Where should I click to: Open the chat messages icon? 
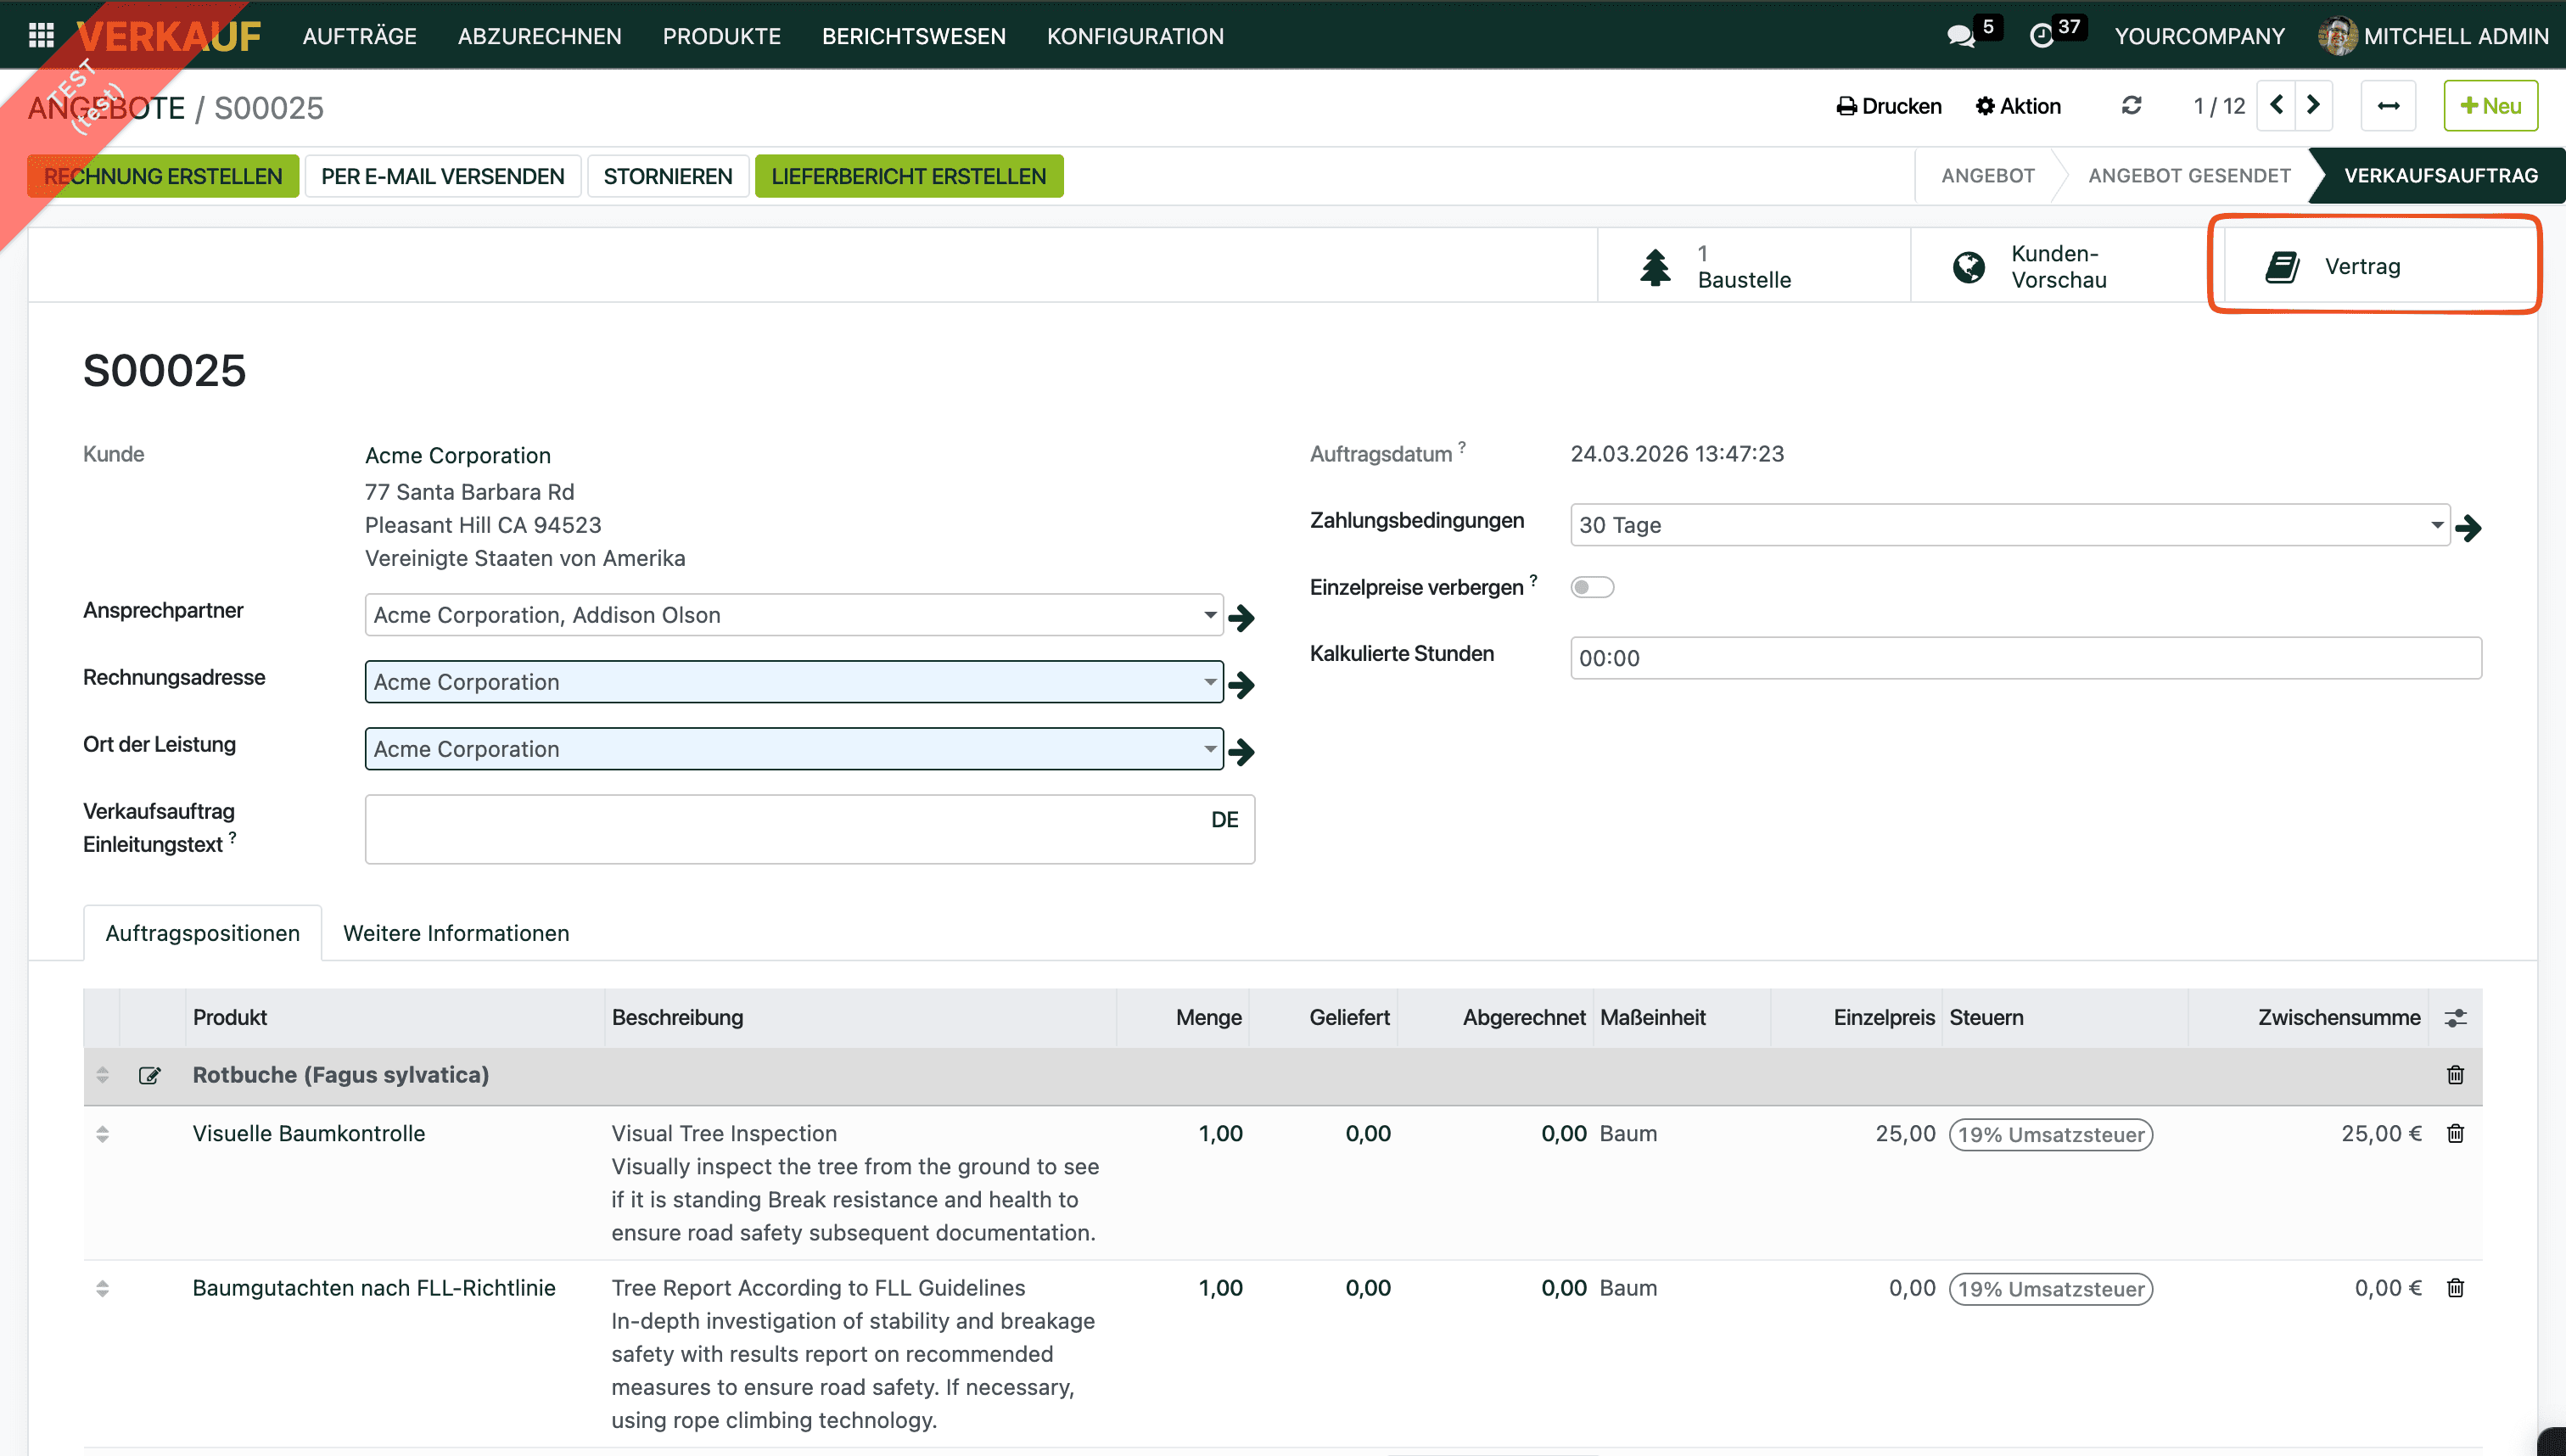click(1960, 36)
